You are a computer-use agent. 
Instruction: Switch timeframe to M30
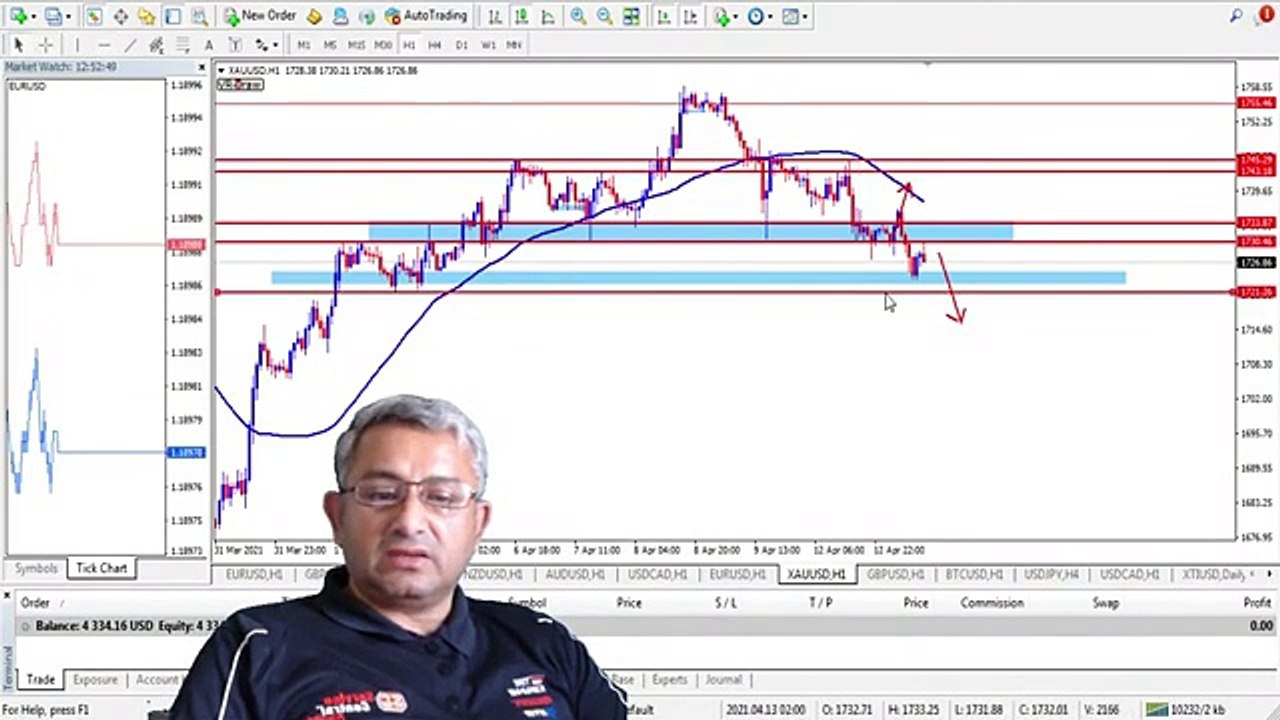tap(383, 45)
